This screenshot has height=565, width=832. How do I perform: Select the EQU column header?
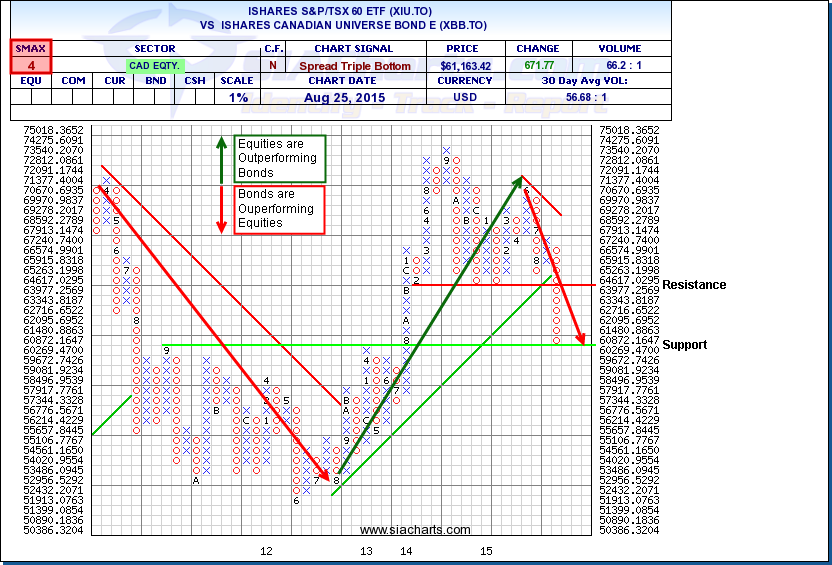(x=31, y=81)
